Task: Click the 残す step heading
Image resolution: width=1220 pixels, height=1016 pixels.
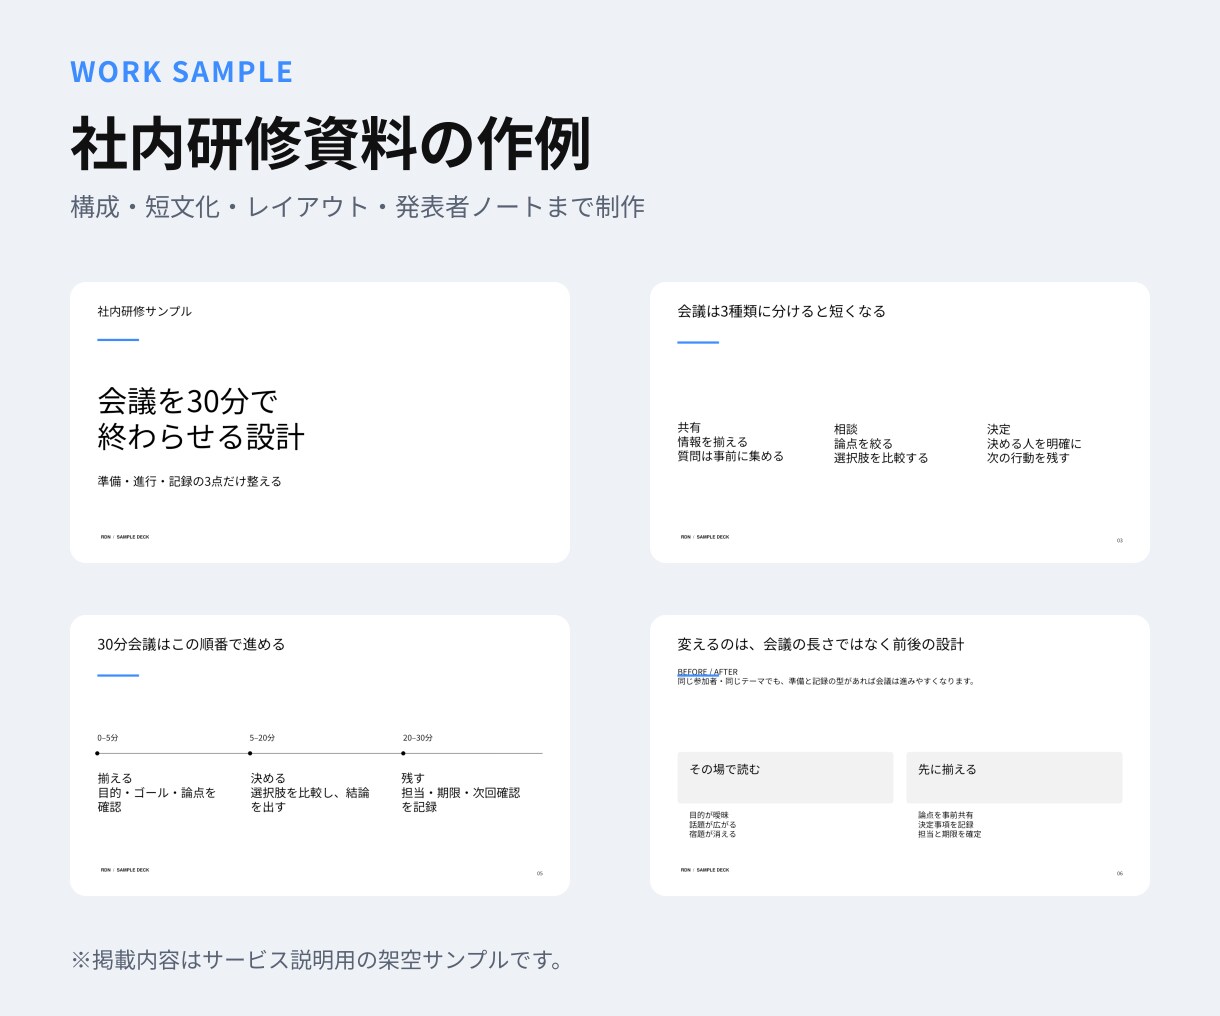Action: (x=413, y=778)
